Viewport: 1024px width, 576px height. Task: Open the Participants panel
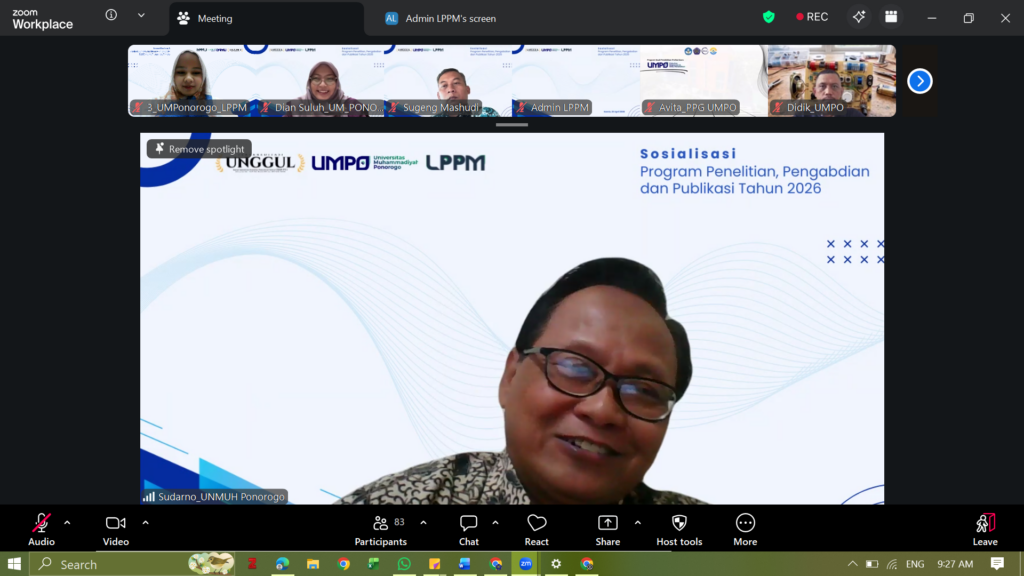tap(381, 528)
